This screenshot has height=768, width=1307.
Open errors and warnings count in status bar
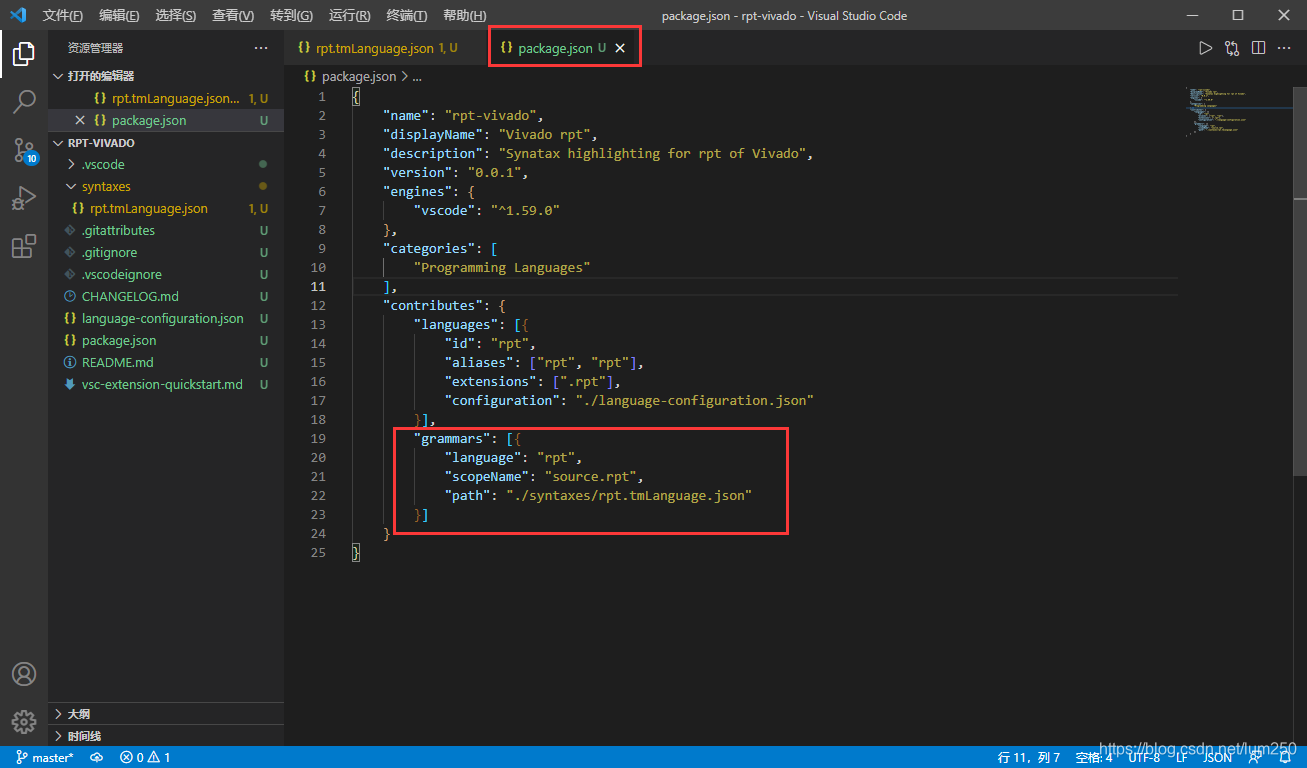tap(145, 758)
